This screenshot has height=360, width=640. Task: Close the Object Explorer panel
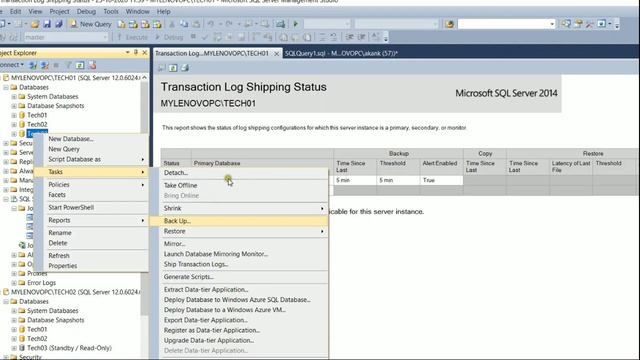tap(144, 53)
